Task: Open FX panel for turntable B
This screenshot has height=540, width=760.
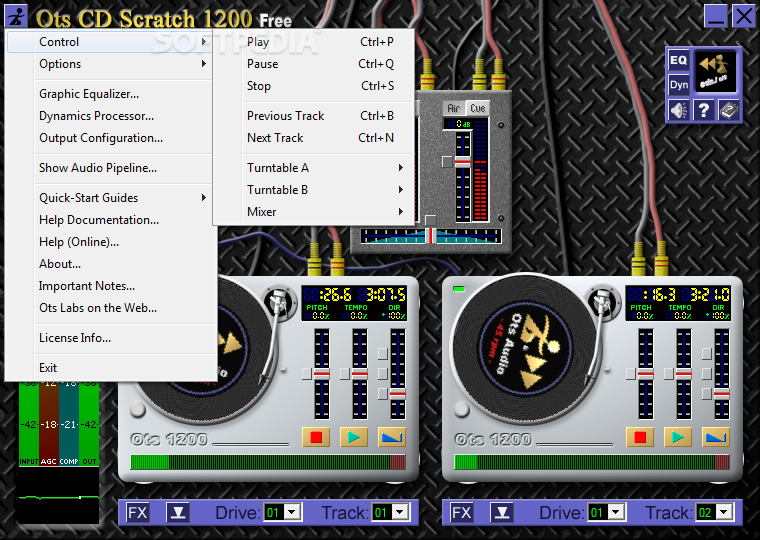Action: click(x=461, y=512)
